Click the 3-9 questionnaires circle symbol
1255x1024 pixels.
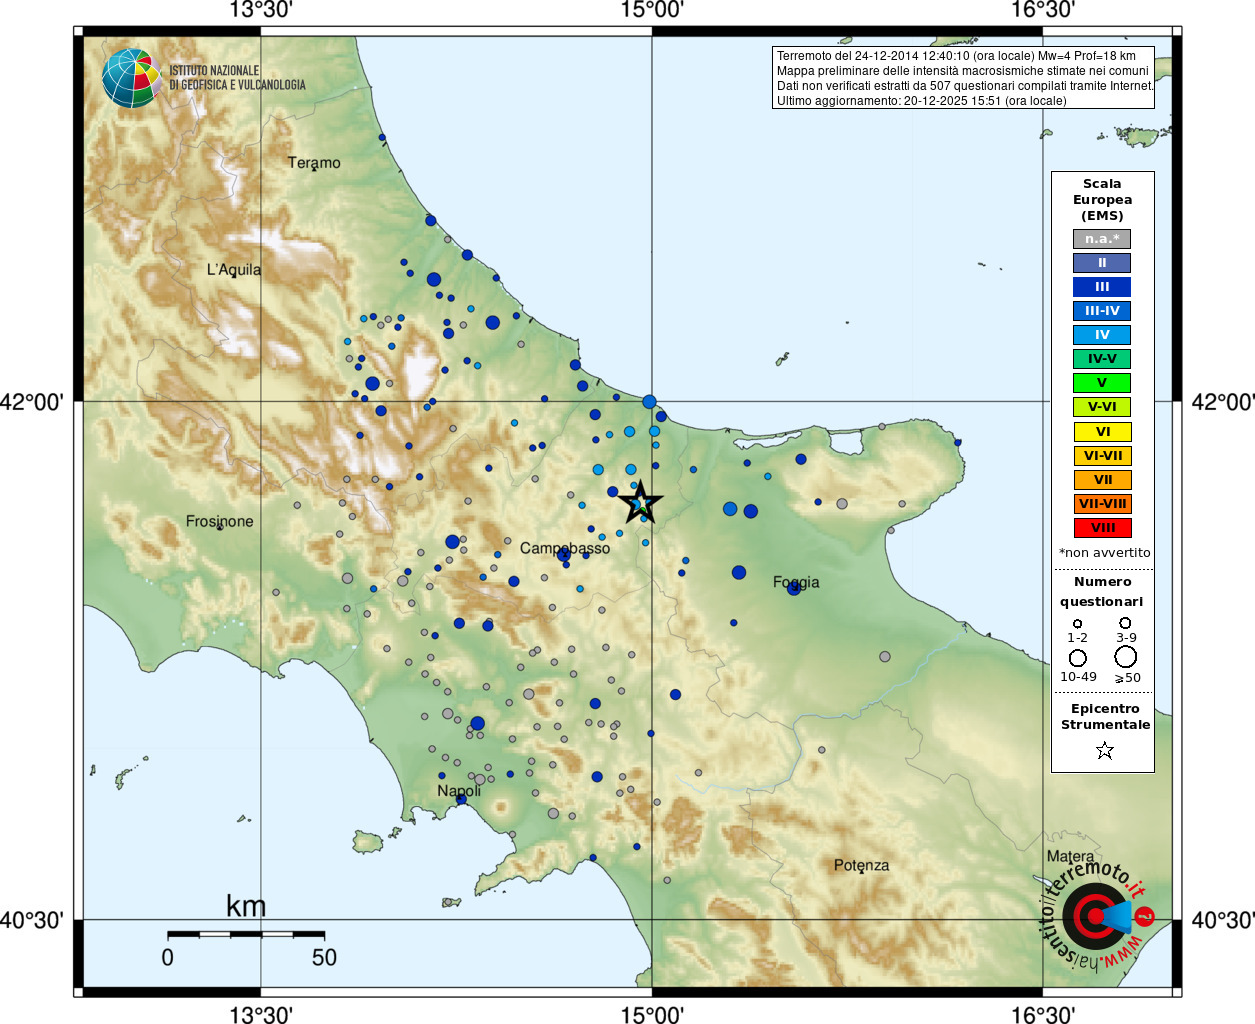click(x=1125, y=622)
